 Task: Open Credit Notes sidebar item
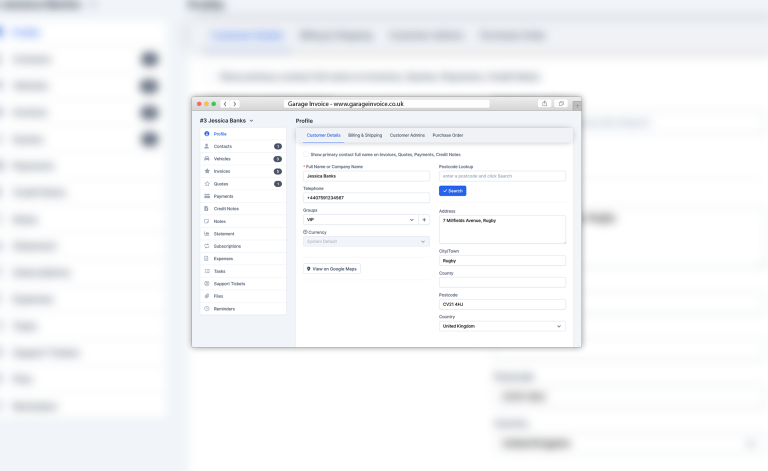click(x=226, y=208)
